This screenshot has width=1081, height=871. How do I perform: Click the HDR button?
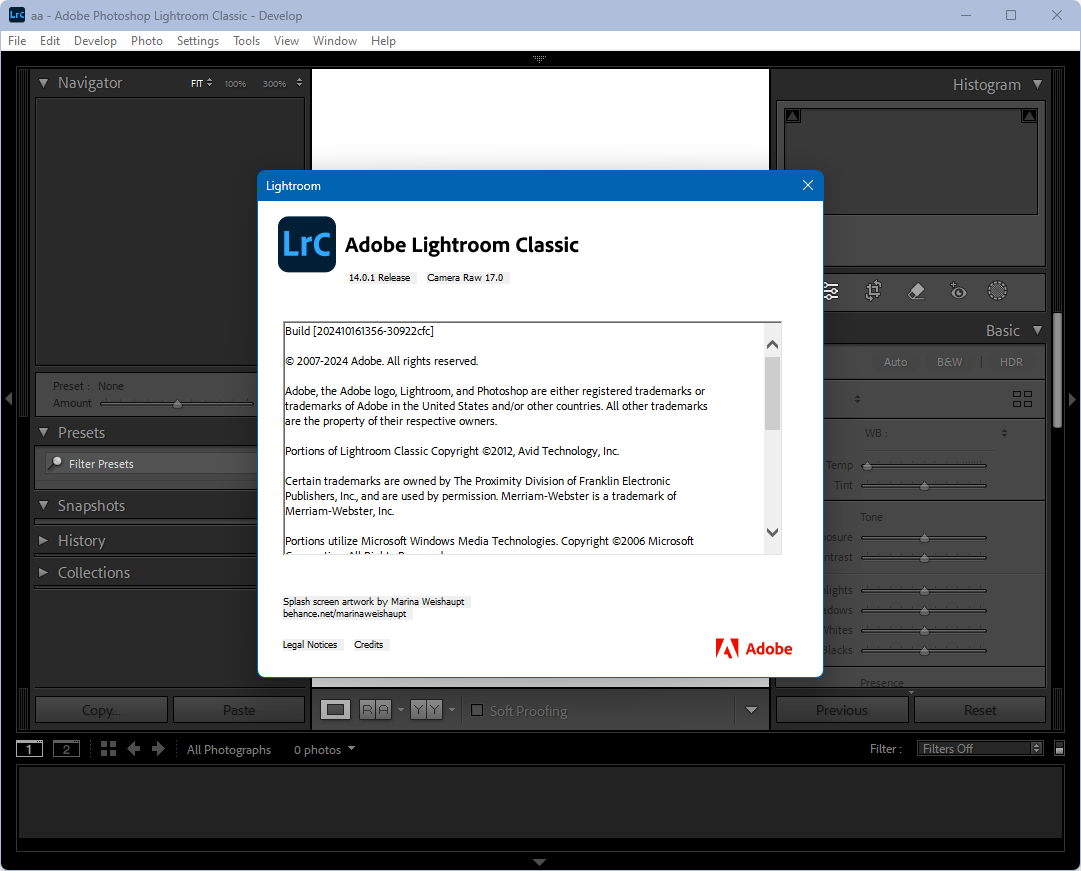(x=1011, y=362)
